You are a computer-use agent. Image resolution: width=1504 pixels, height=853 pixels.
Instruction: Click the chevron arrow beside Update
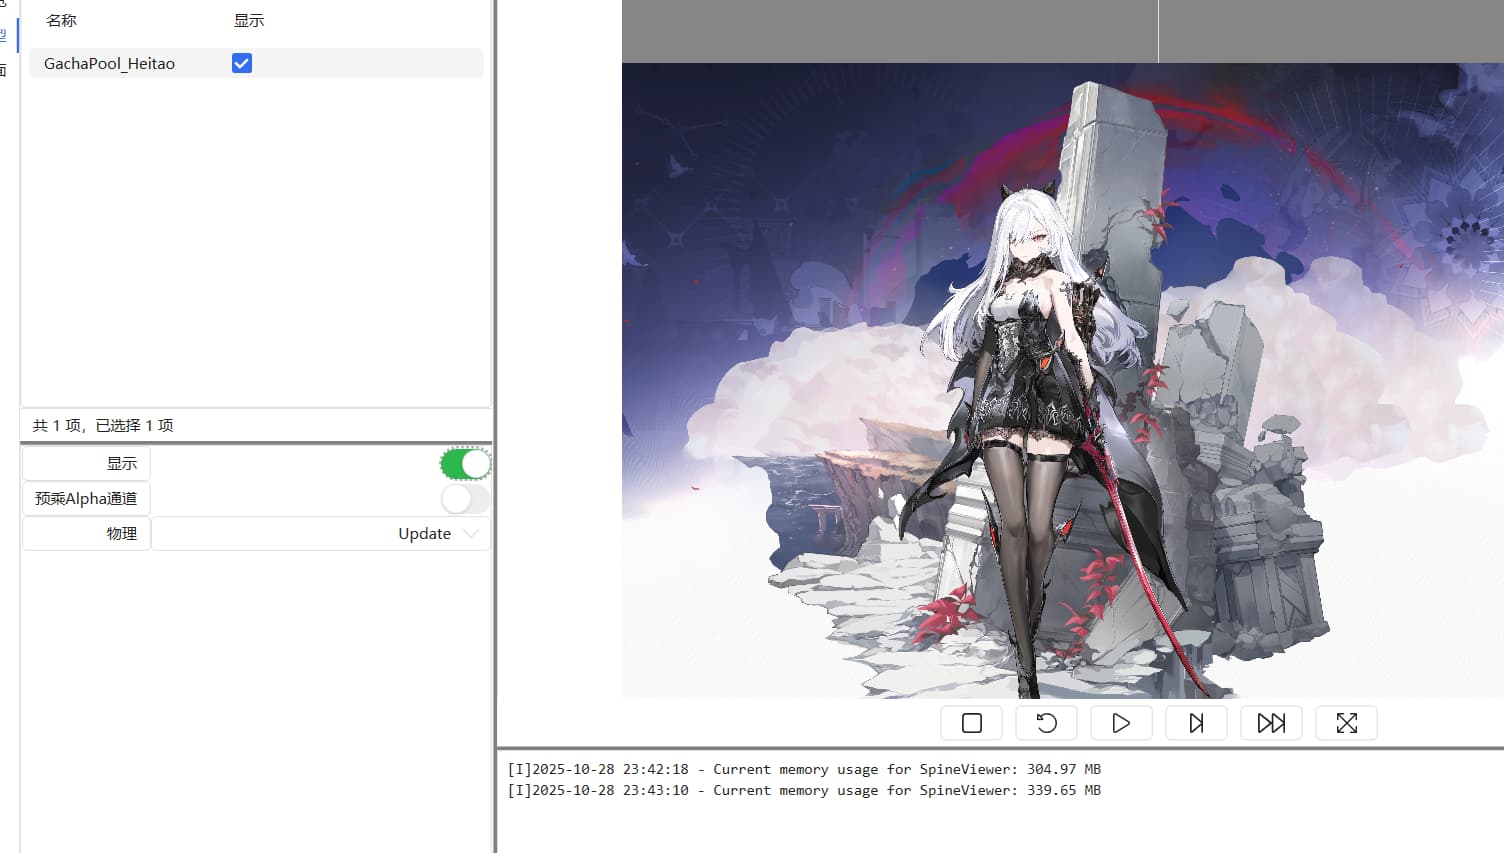click(x=471, y=534)
